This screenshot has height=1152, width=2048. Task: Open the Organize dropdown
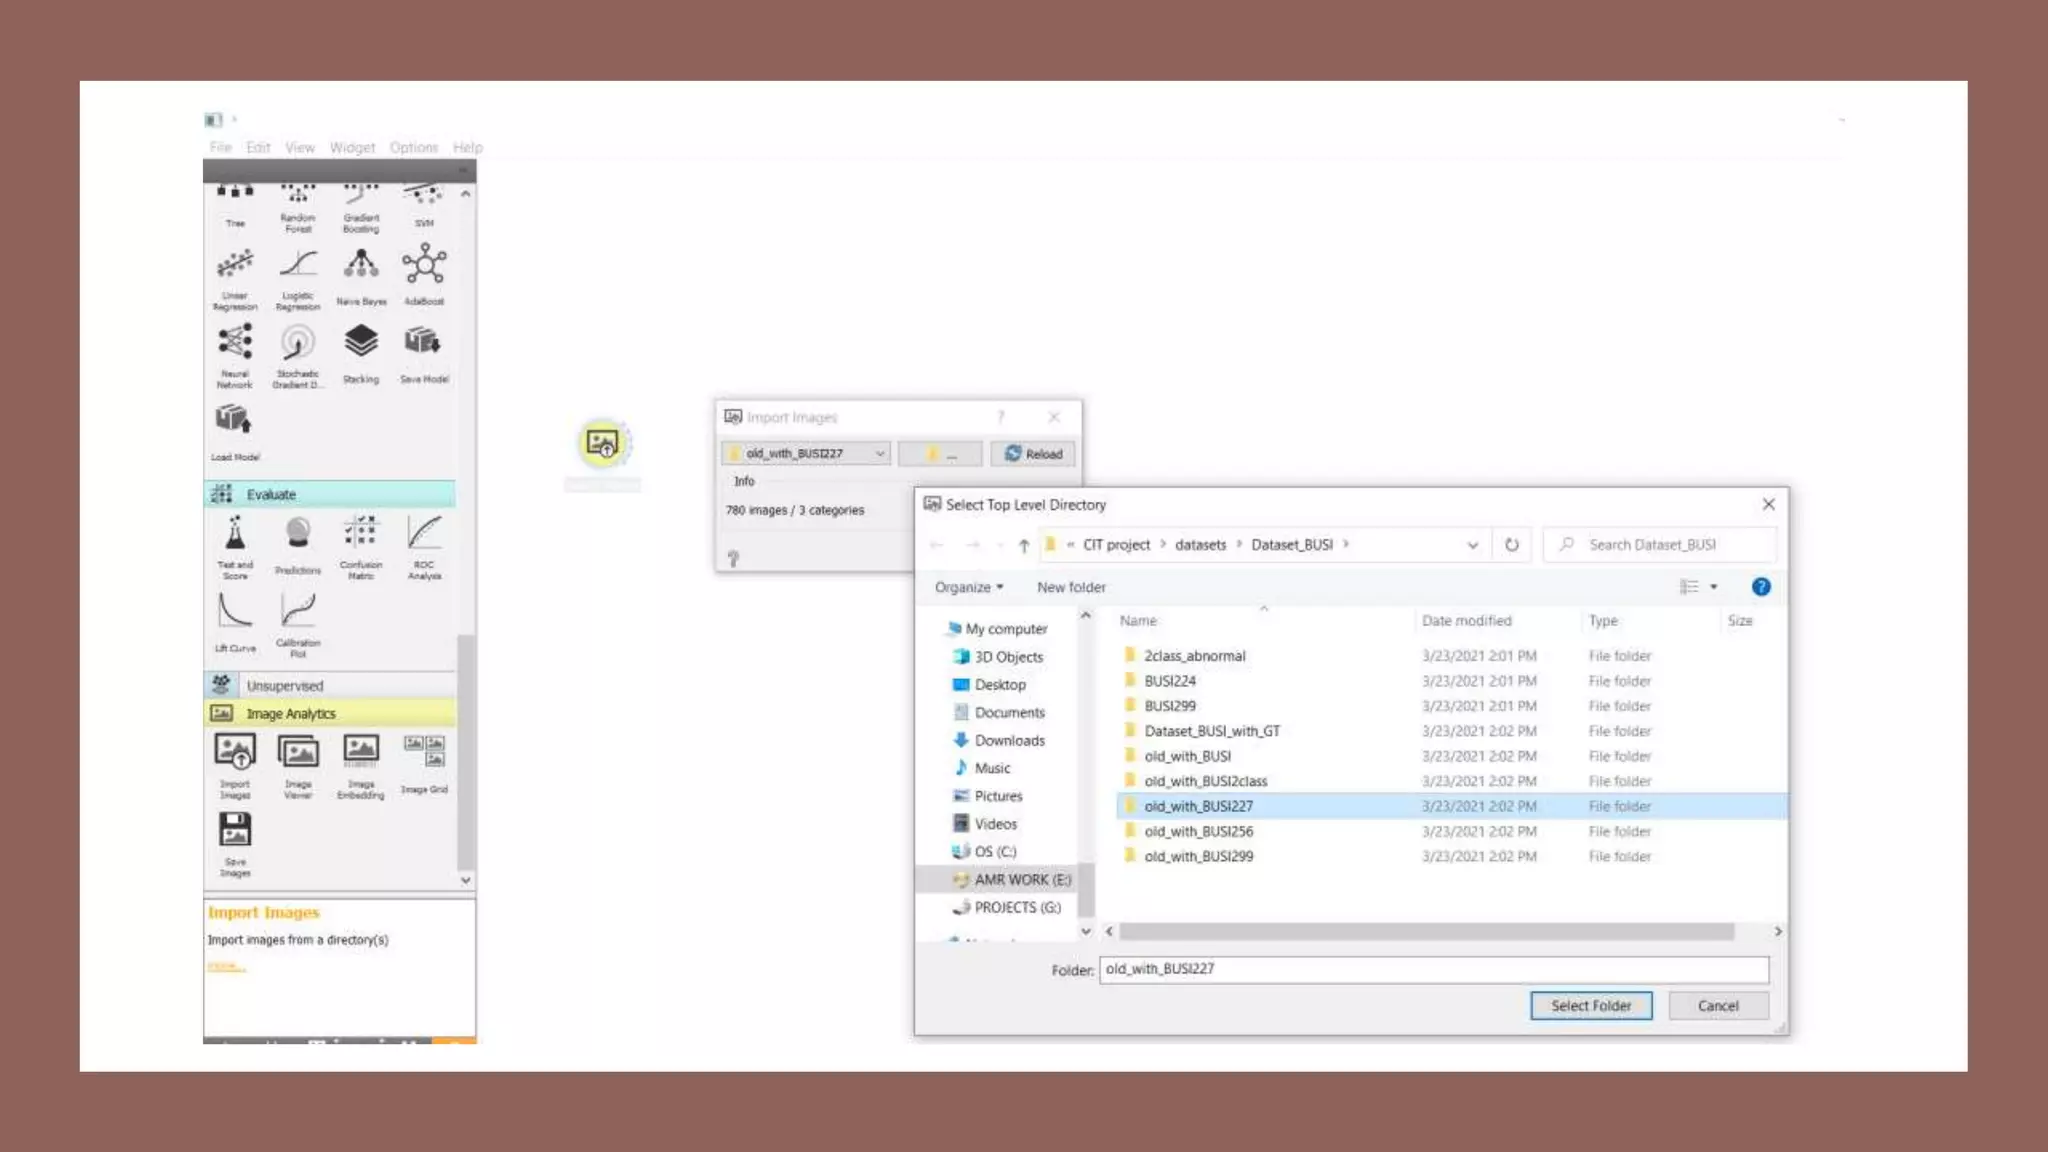[968, 587]
